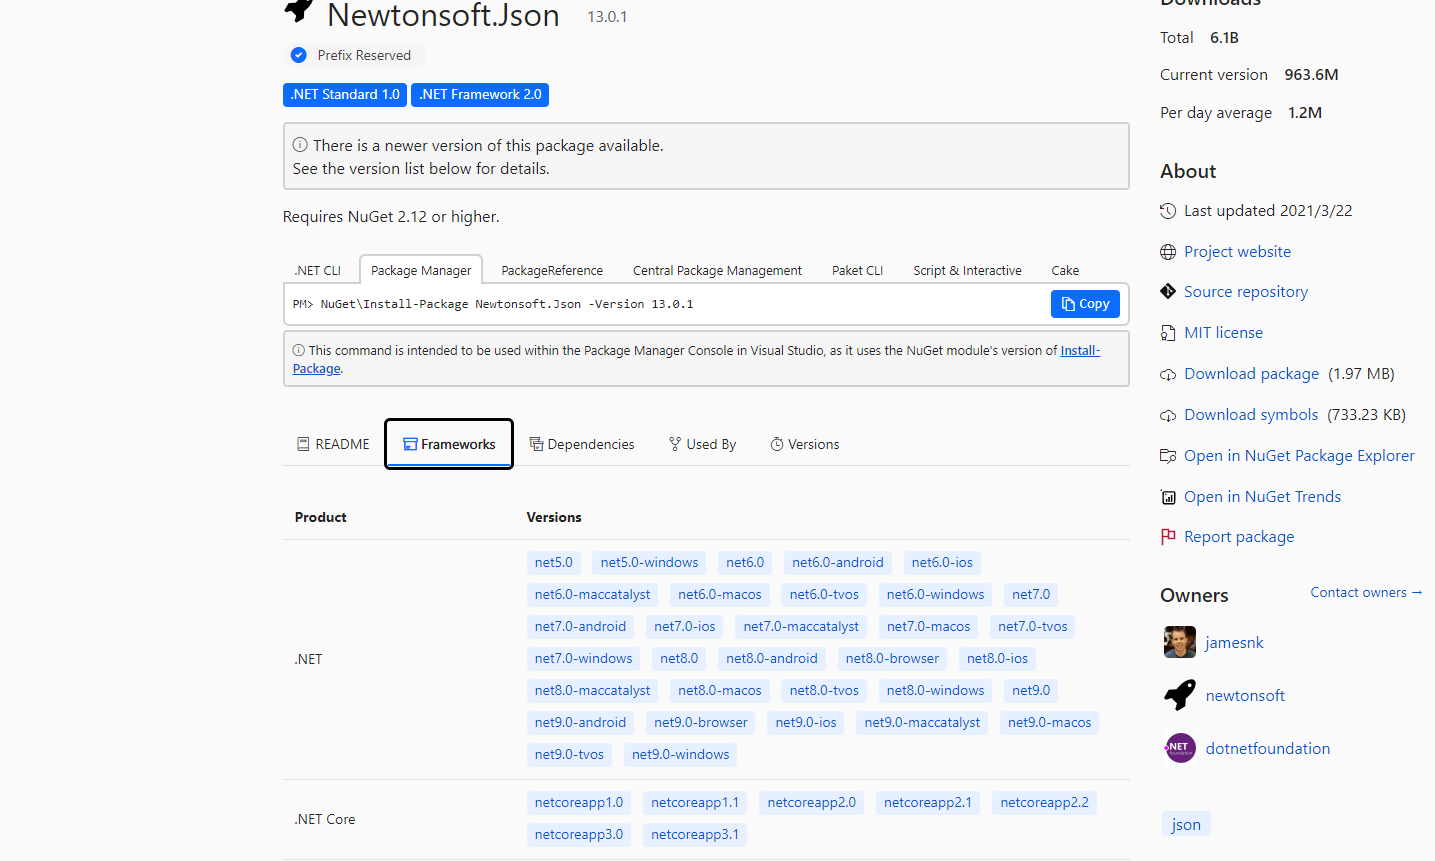Open the Project website link
1435x861 pixels.
[x=1237, y=252]
